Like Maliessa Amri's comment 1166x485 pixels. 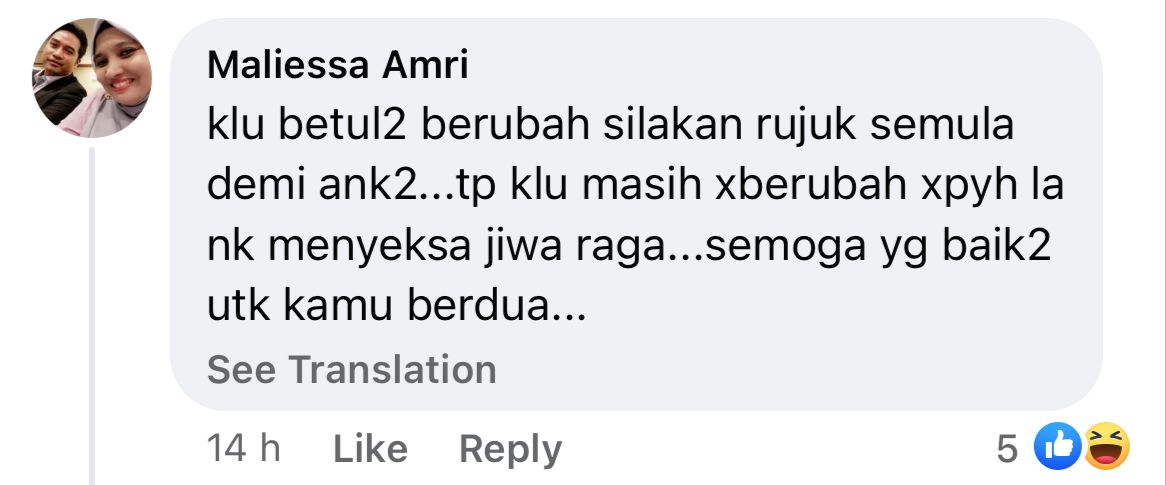[x=370, y=449]
